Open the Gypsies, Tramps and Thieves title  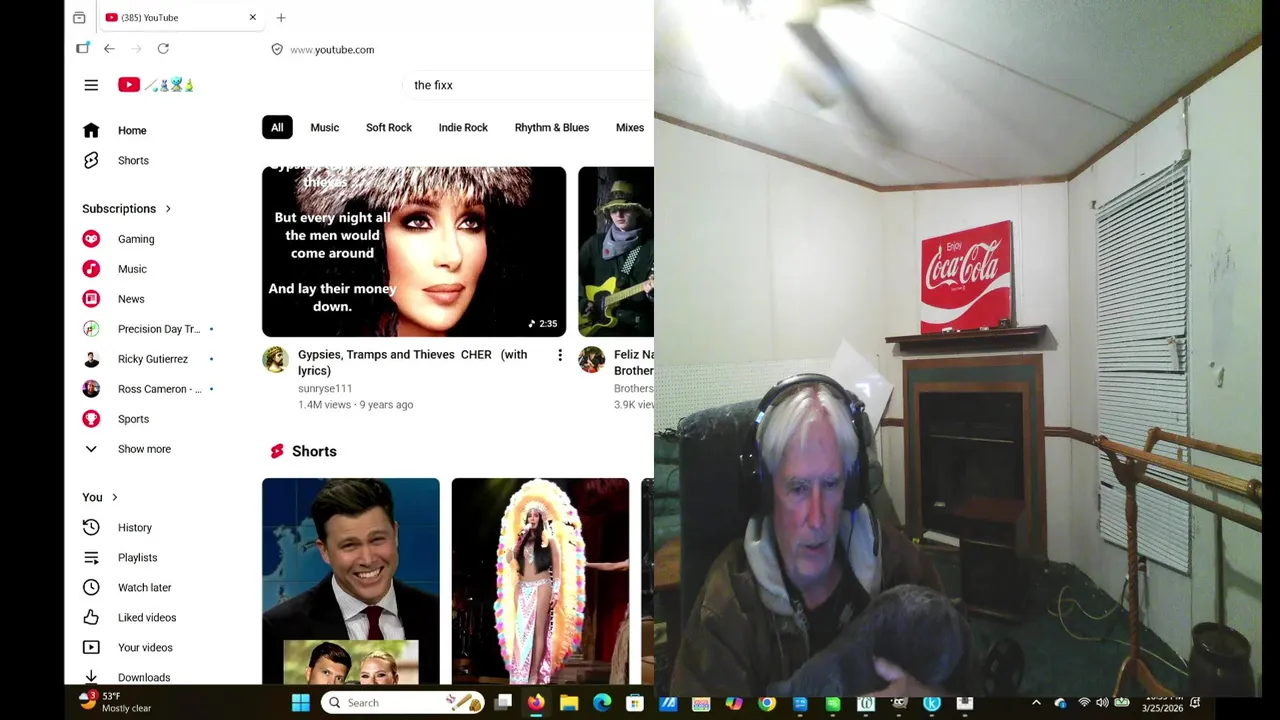click(412, 362)
